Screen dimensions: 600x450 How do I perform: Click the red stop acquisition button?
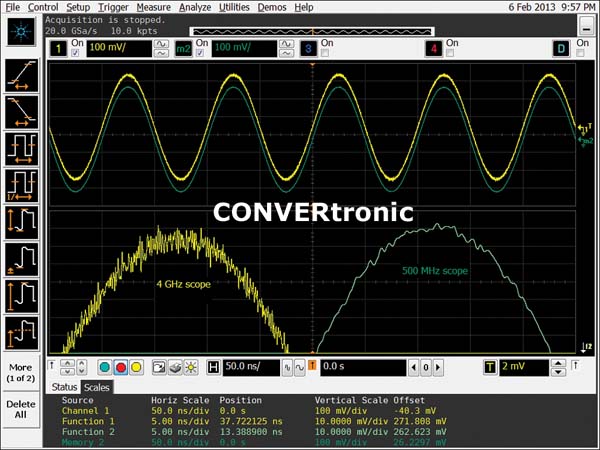[x=121, y=368]
